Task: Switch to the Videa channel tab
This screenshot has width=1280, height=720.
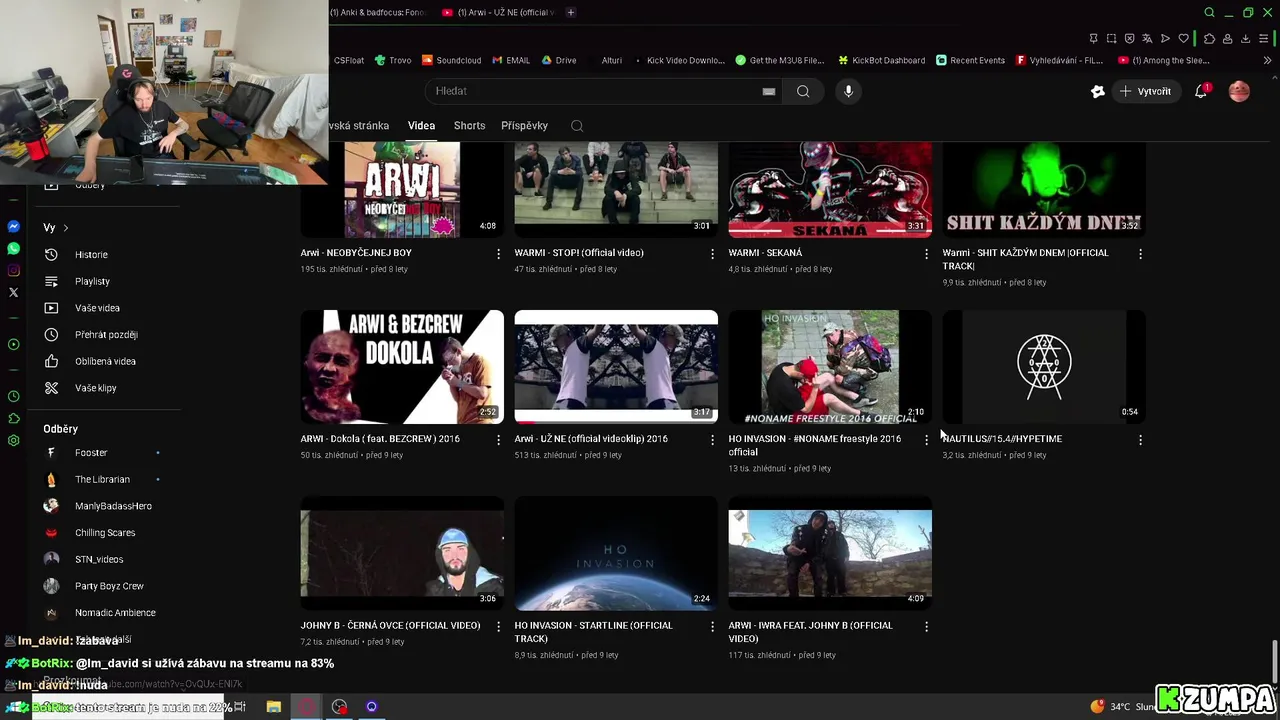Action: click(421, 126)
